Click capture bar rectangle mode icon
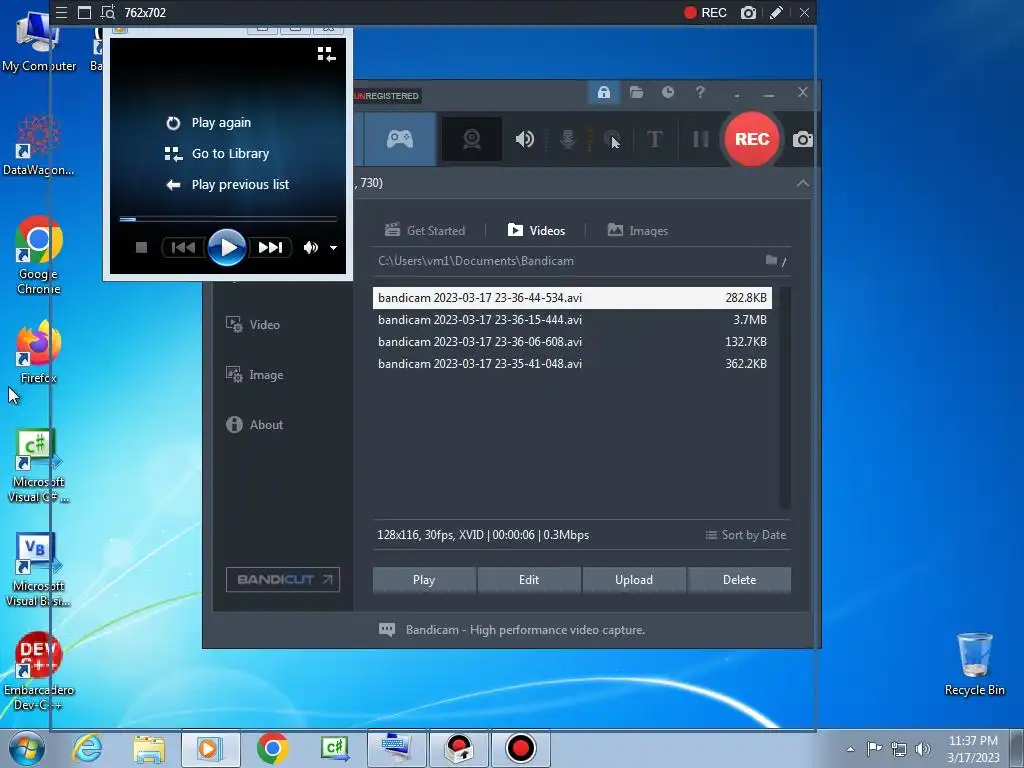The image size is (1024, 768). pyautogui.click(x=84, y=12)
